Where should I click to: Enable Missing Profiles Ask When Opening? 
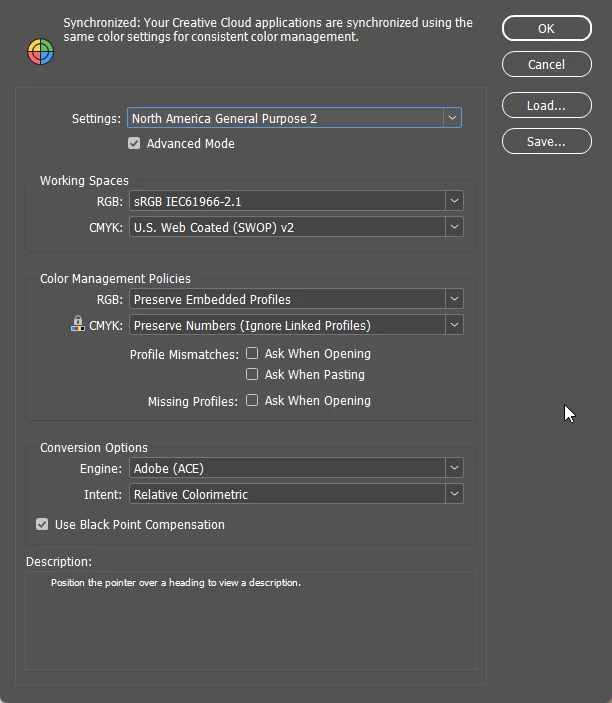pos(252,400)
